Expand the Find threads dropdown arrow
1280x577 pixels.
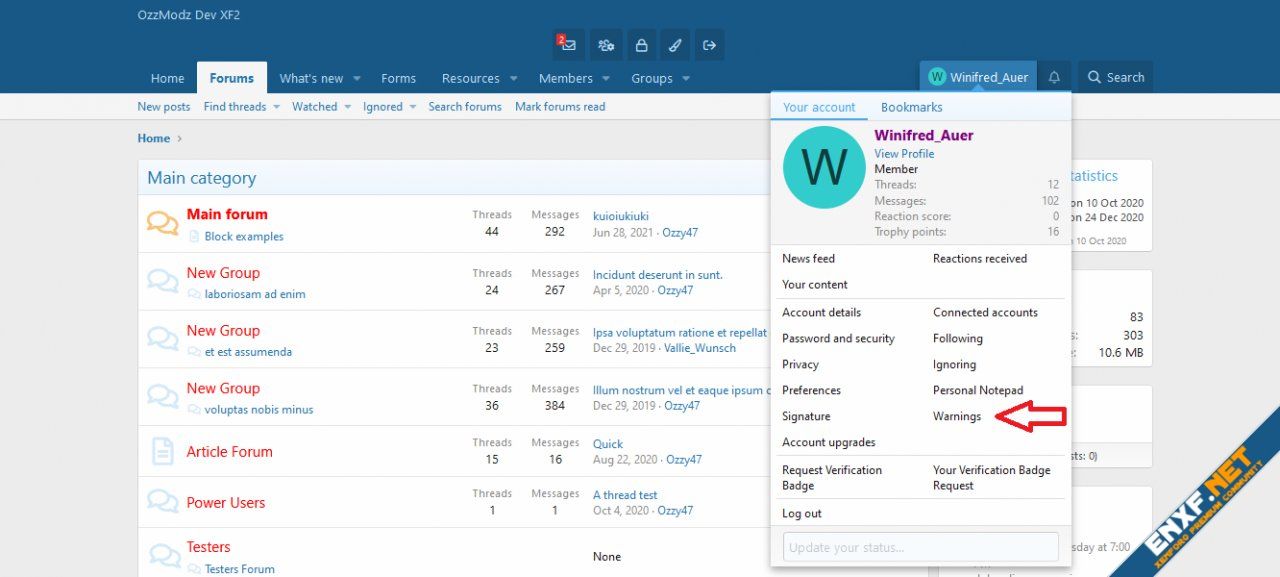[276, 107]
